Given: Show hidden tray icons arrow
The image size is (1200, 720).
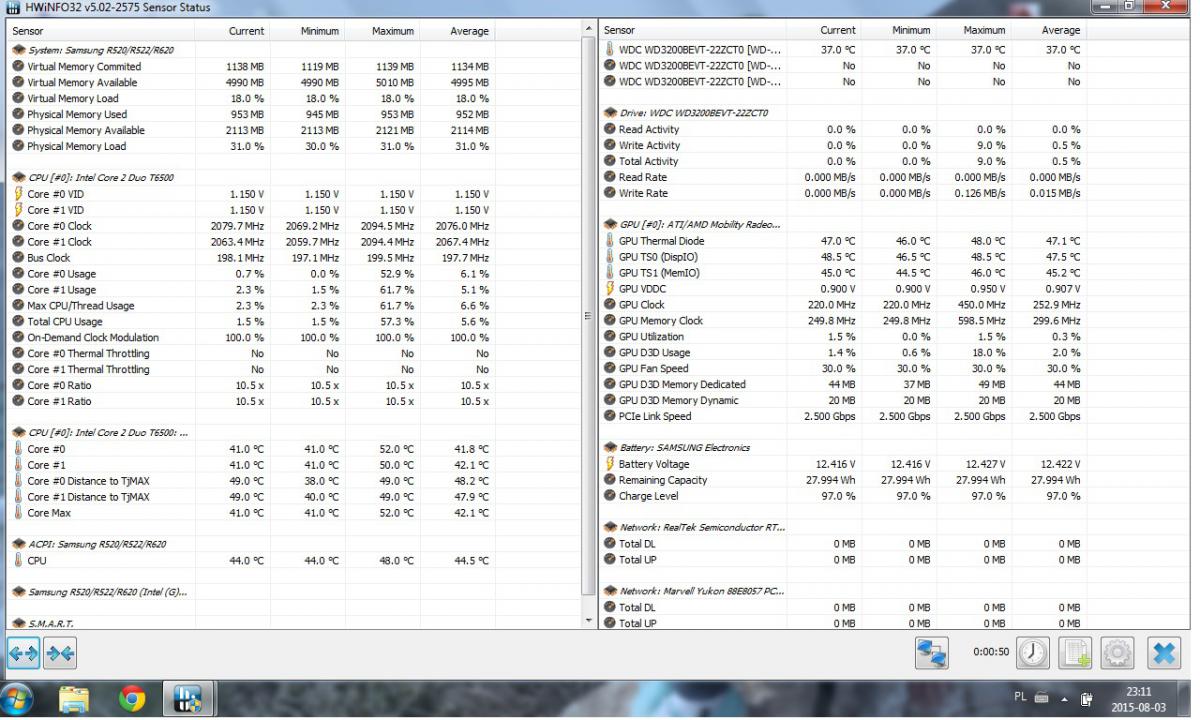Looking at the screenshot, I should click(1063, 698).
